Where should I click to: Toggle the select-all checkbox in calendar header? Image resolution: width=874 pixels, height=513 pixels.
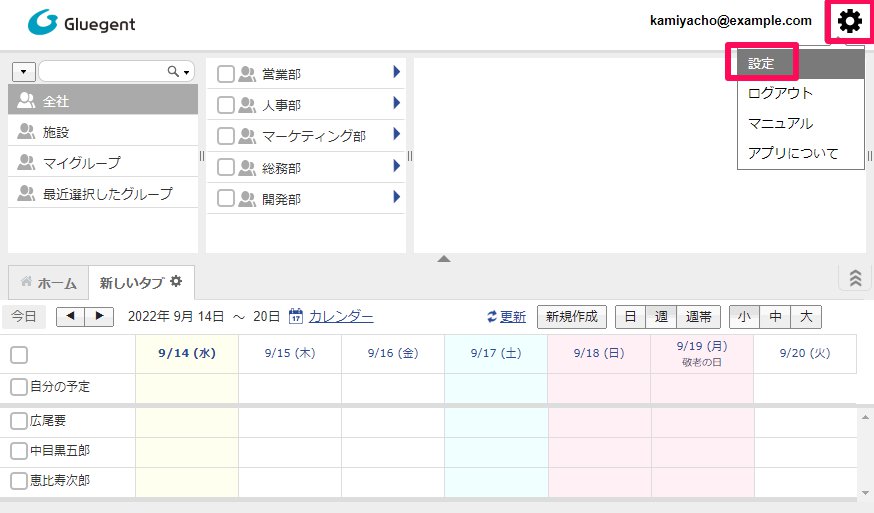tap(19, 355)
